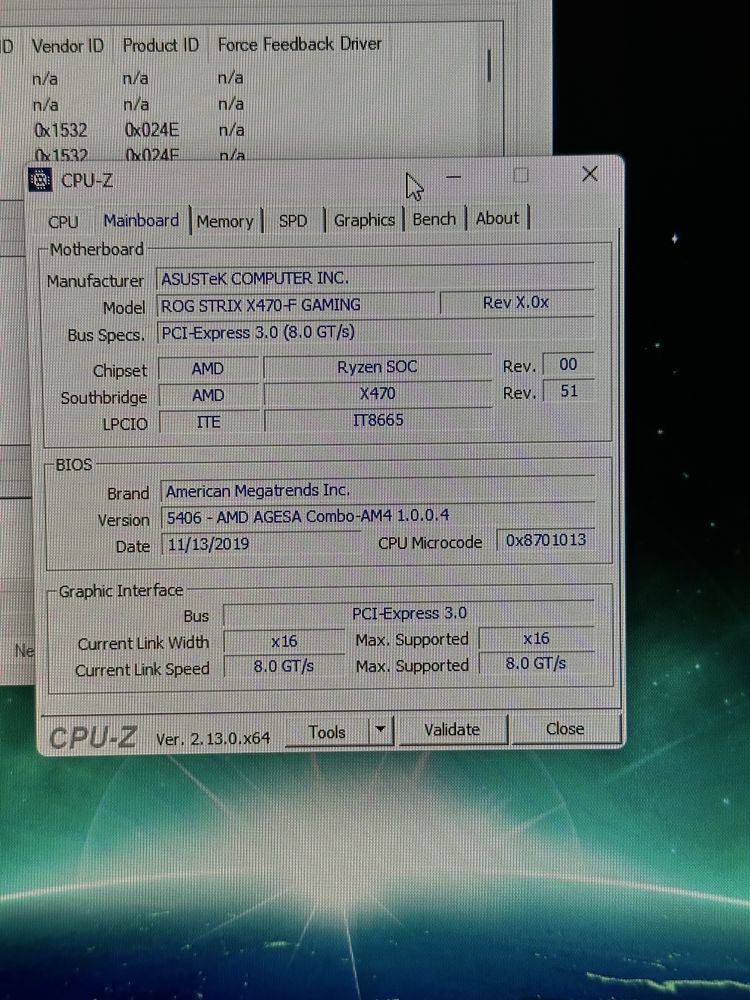Click the 0x024E product ID cell in background list
This screenshot has width=750, height=1000.
coord(152,130)
